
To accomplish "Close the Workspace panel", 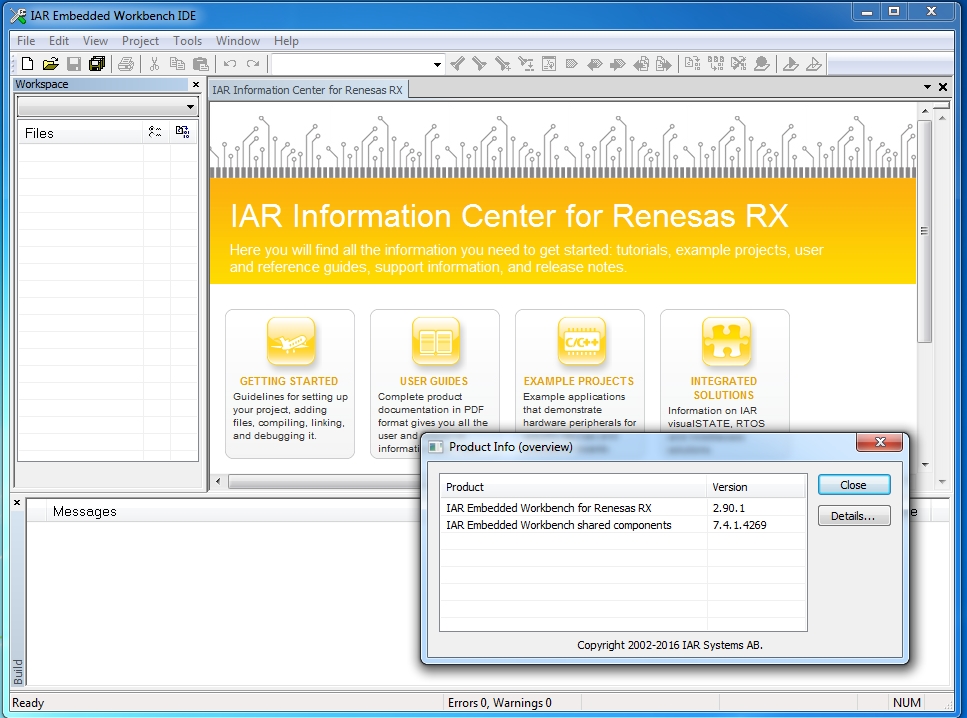I will click(x=196, y=85).
